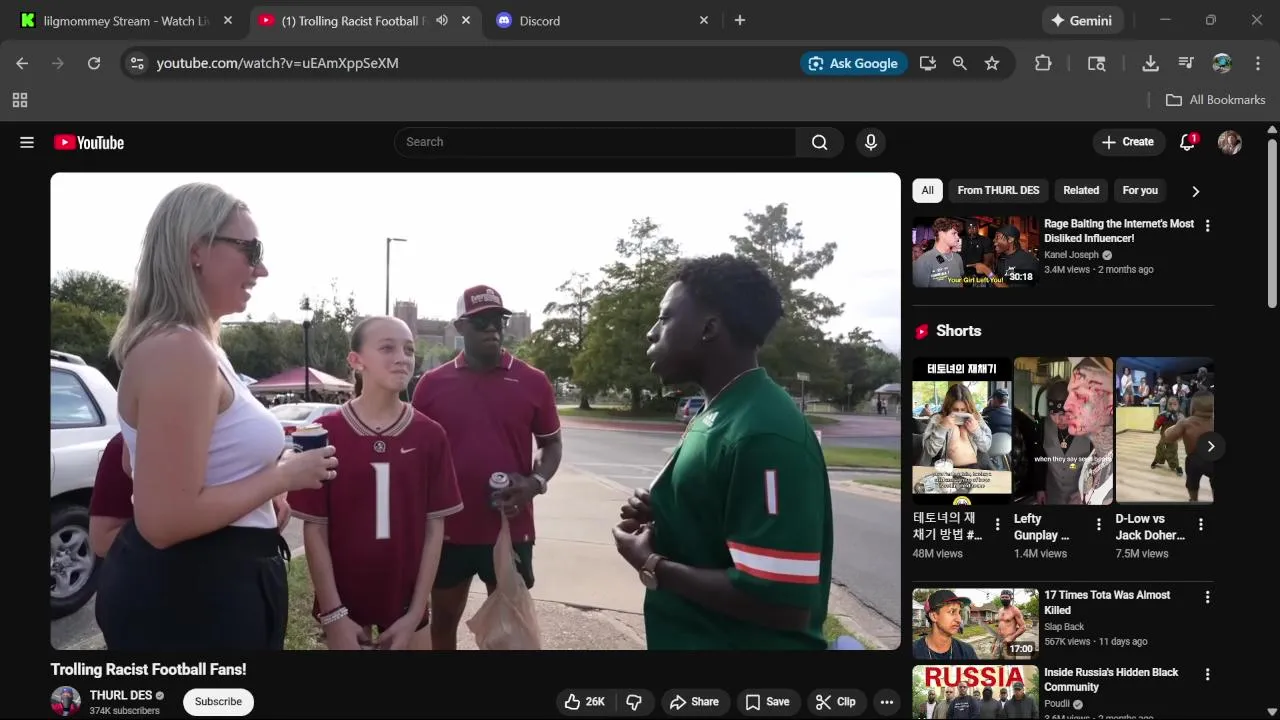Open Inside Russia's Hidden Black Community title

[1111, 680]
